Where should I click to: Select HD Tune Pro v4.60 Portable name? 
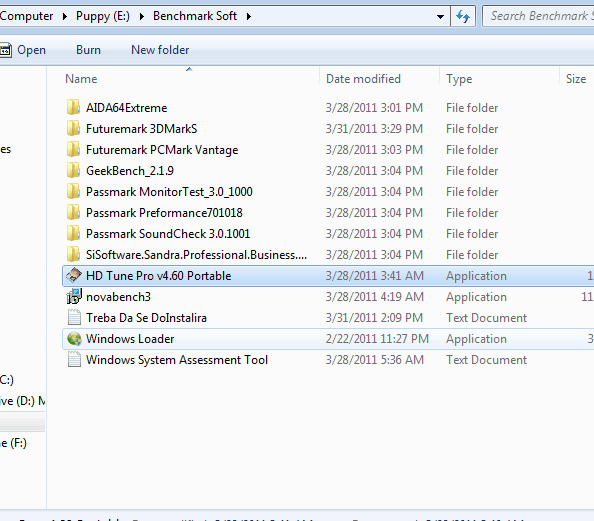pos(158,275)
